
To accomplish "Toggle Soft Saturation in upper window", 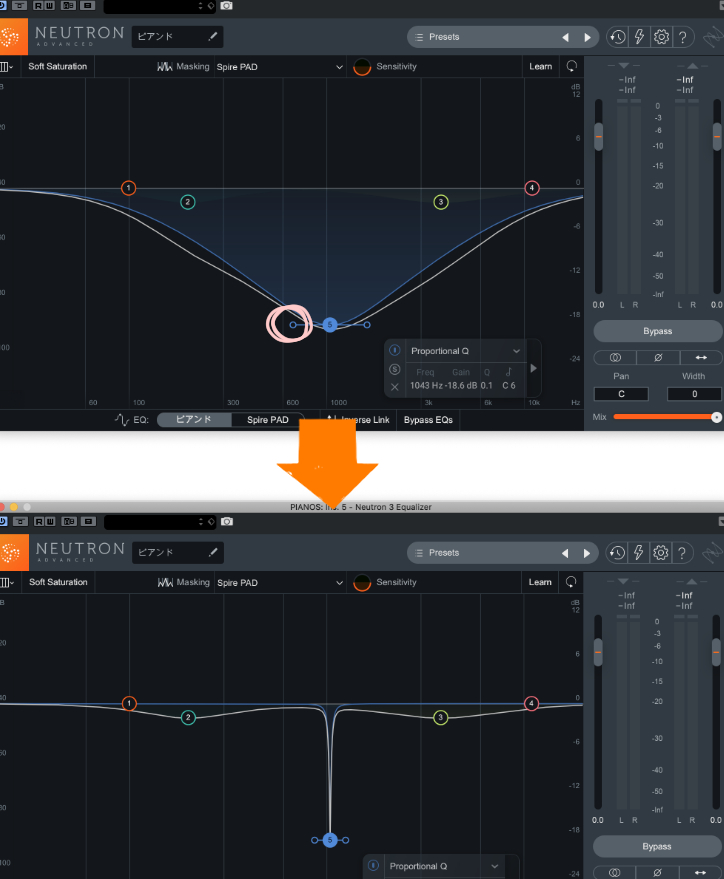I will pos(58,66).
